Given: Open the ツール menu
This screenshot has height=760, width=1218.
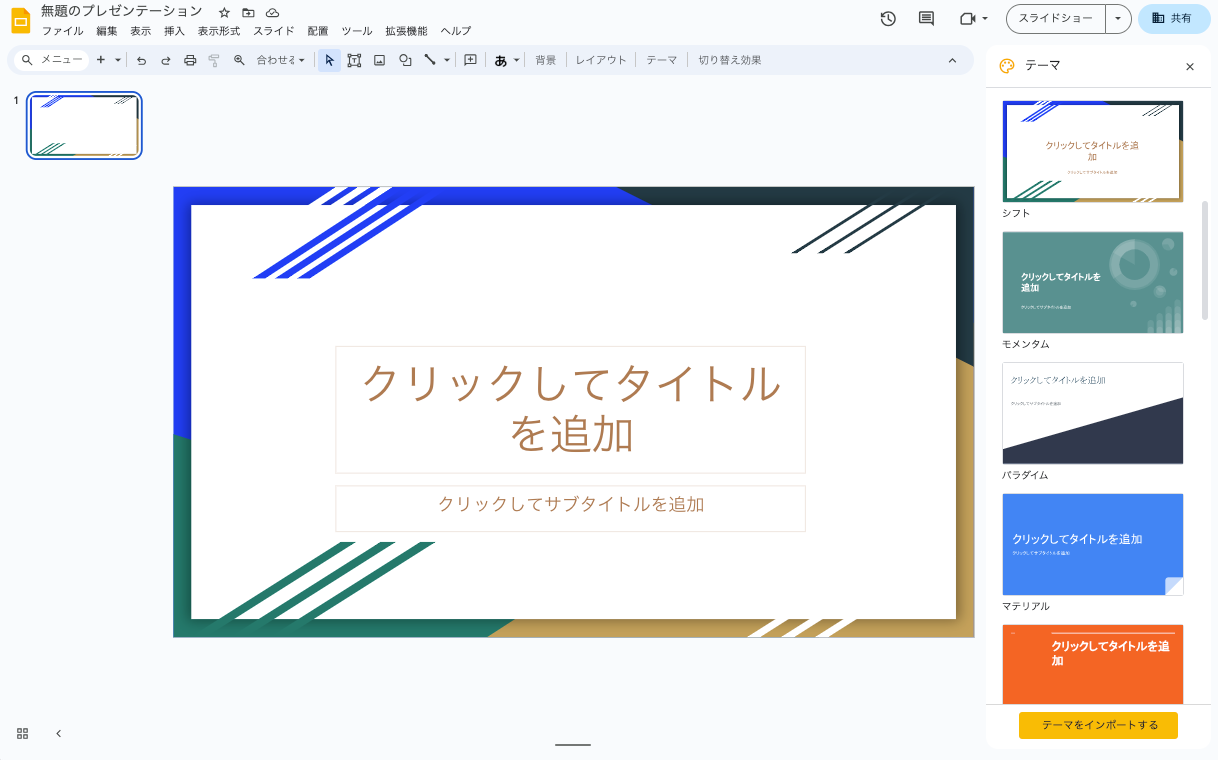Looking at the screenshot, I should tap(356, 31).
